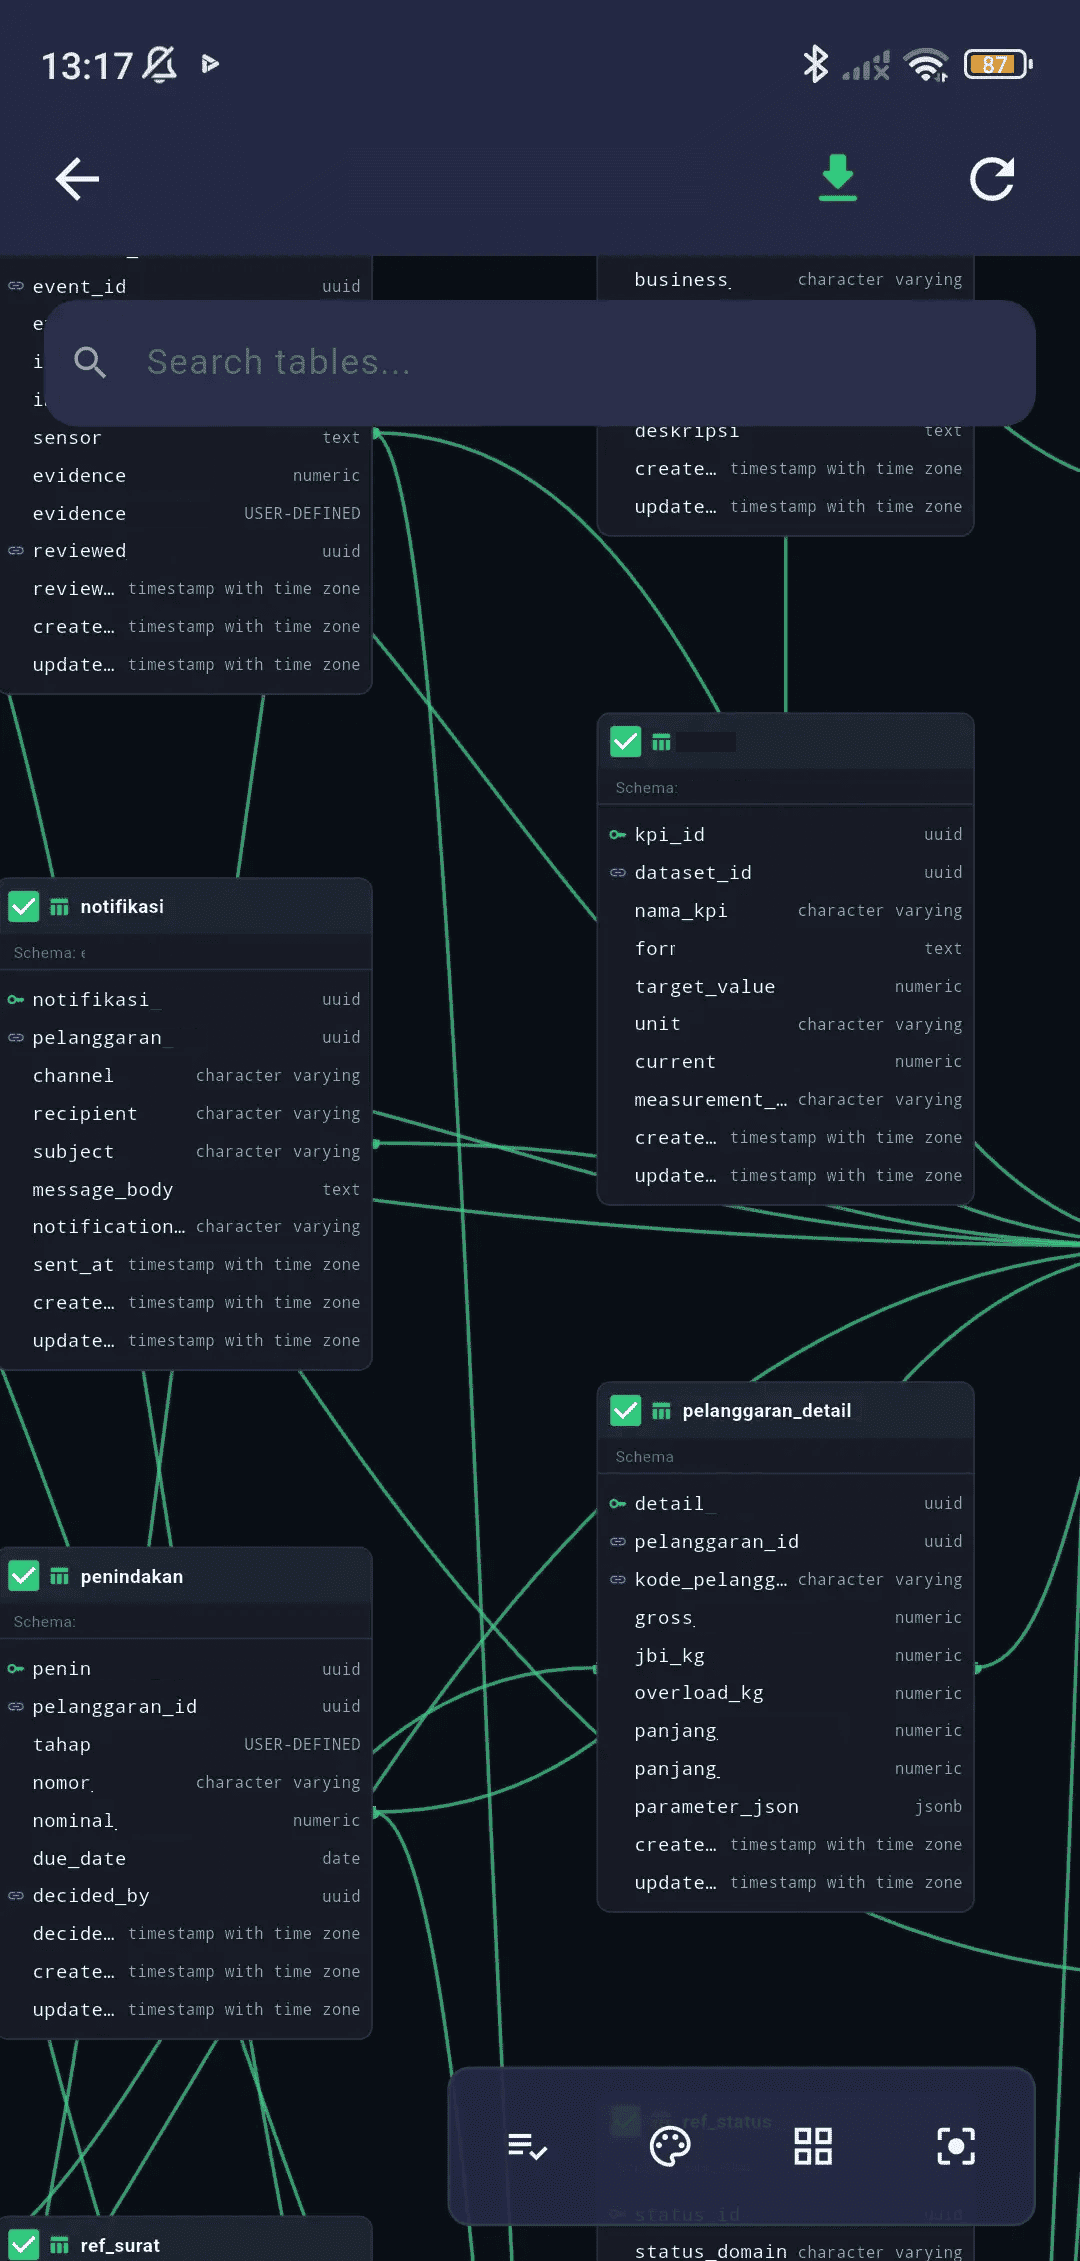This screenshot has height=2261, width=1080.
Task: Select the nominal_ column row
Action: [x=186, y=1821]
